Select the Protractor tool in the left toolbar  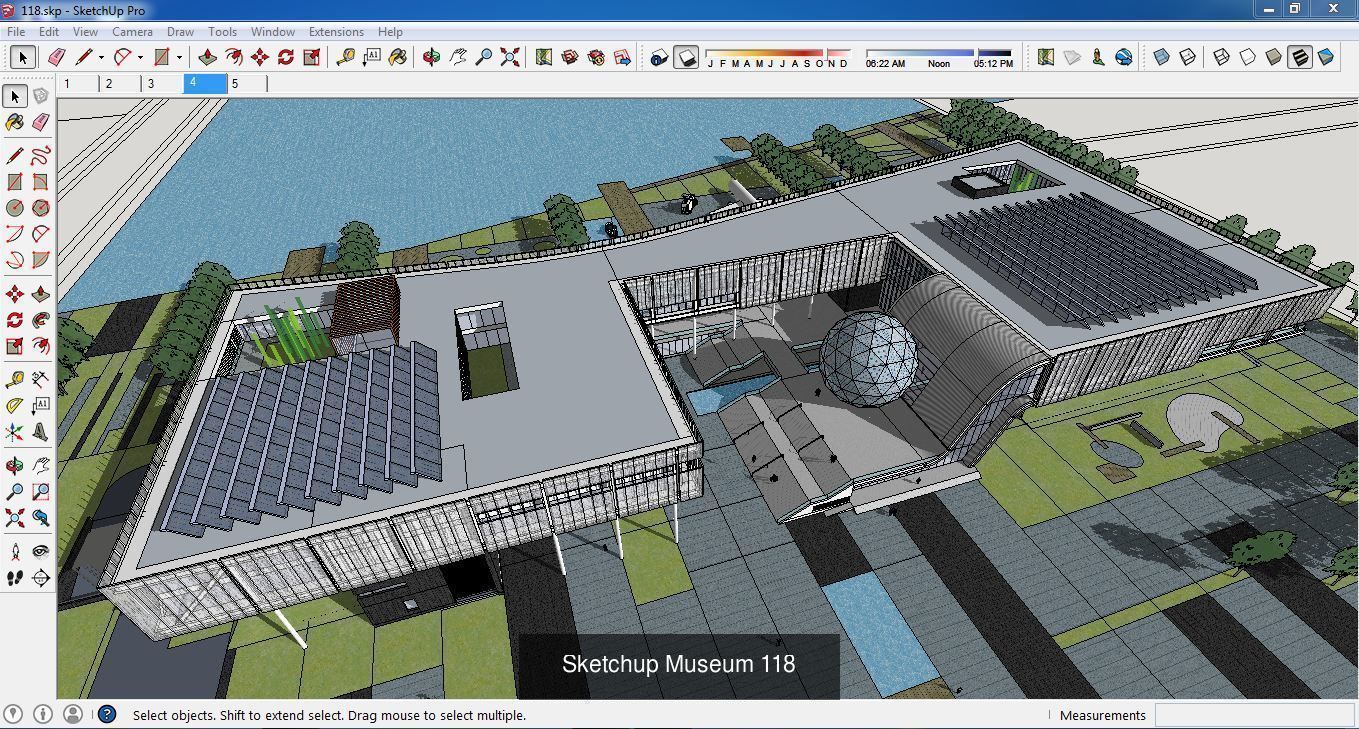(x=15, y=406)
